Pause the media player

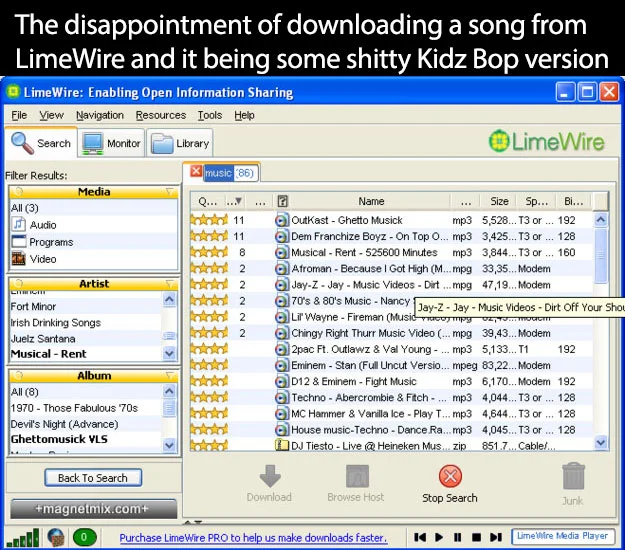click(x=458, y=537)
